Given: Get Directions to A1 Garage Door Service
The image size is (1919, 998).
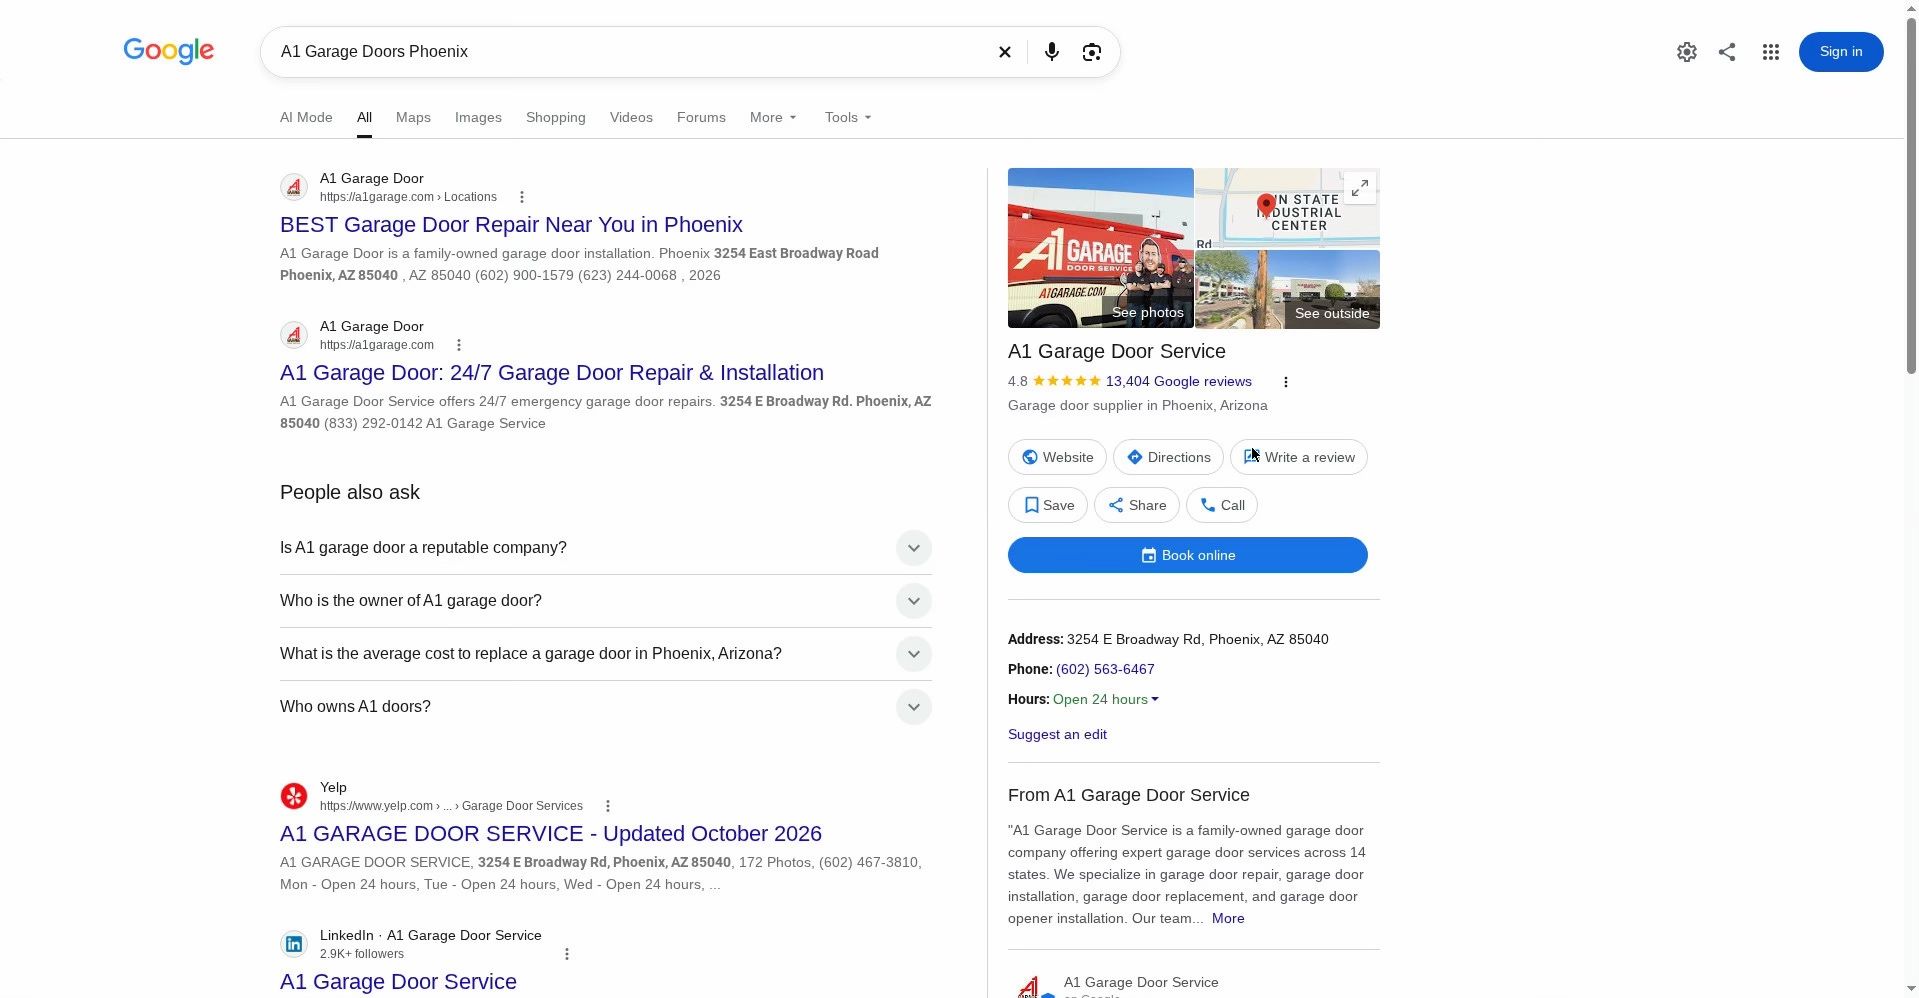Looking at the screenshot, I should point(1168,457).
